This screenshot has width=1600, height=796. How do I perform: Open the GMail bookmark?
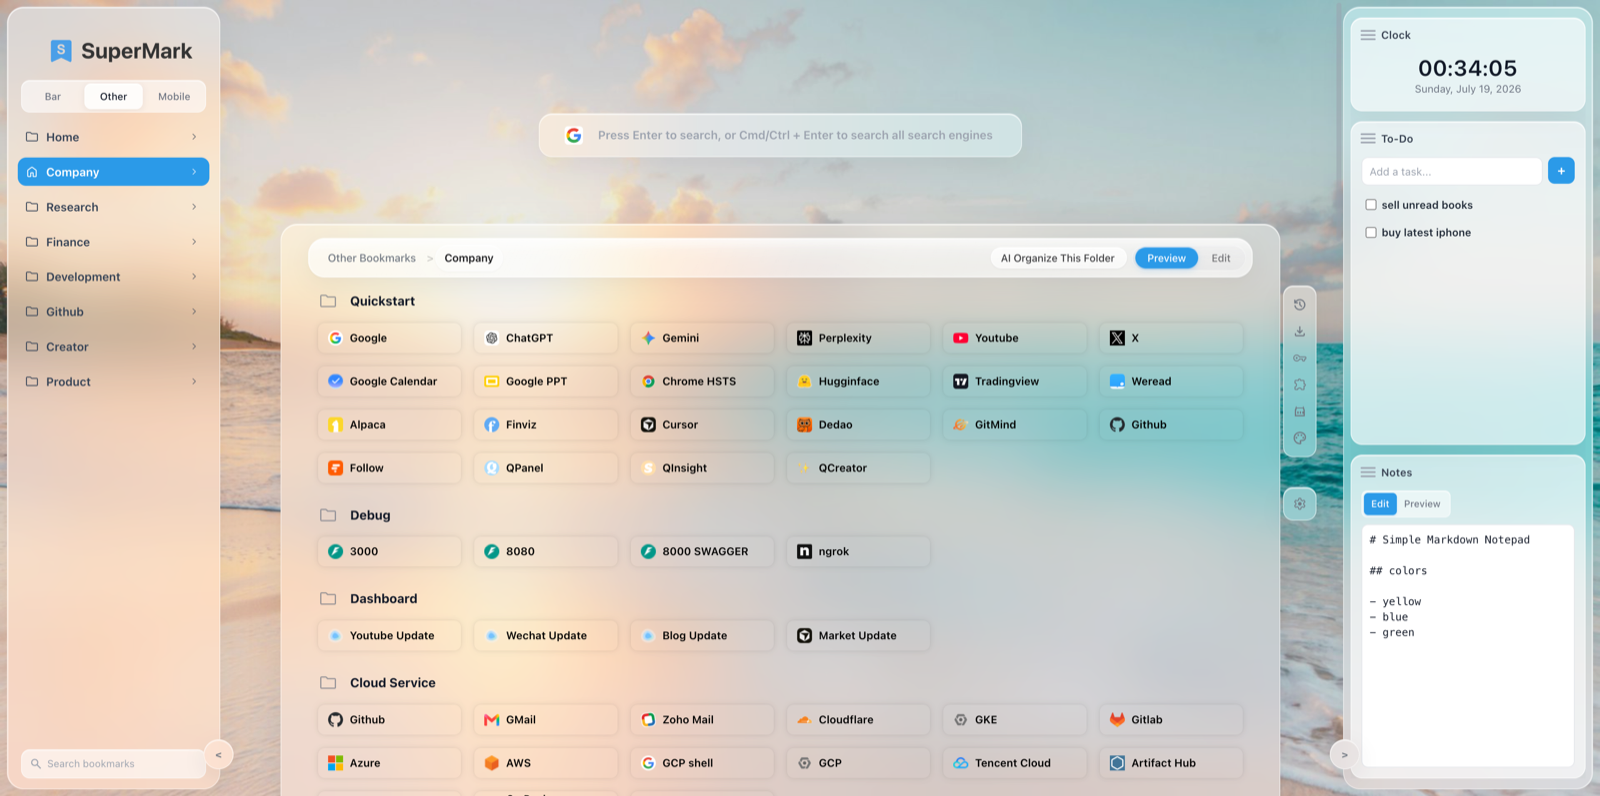click(x=546, y=719)
